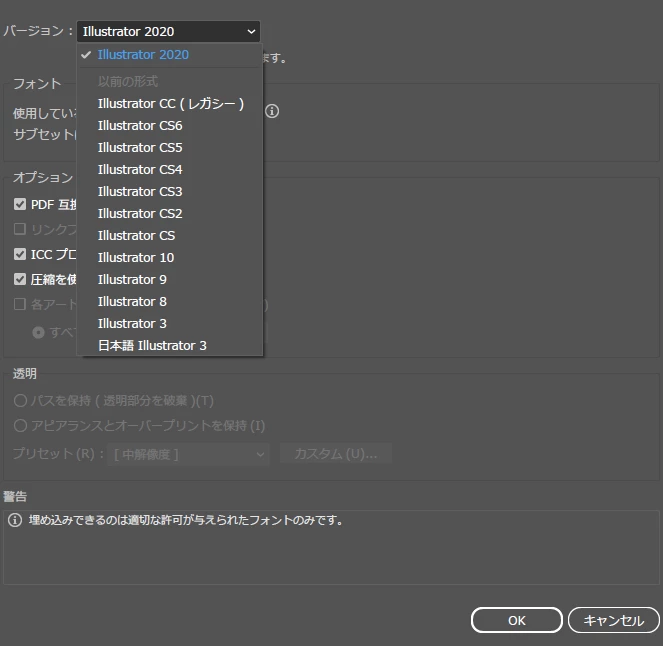Click the 埋め込みできるのは warning message text
The image size is (663, 646).
tap(186, 520)
